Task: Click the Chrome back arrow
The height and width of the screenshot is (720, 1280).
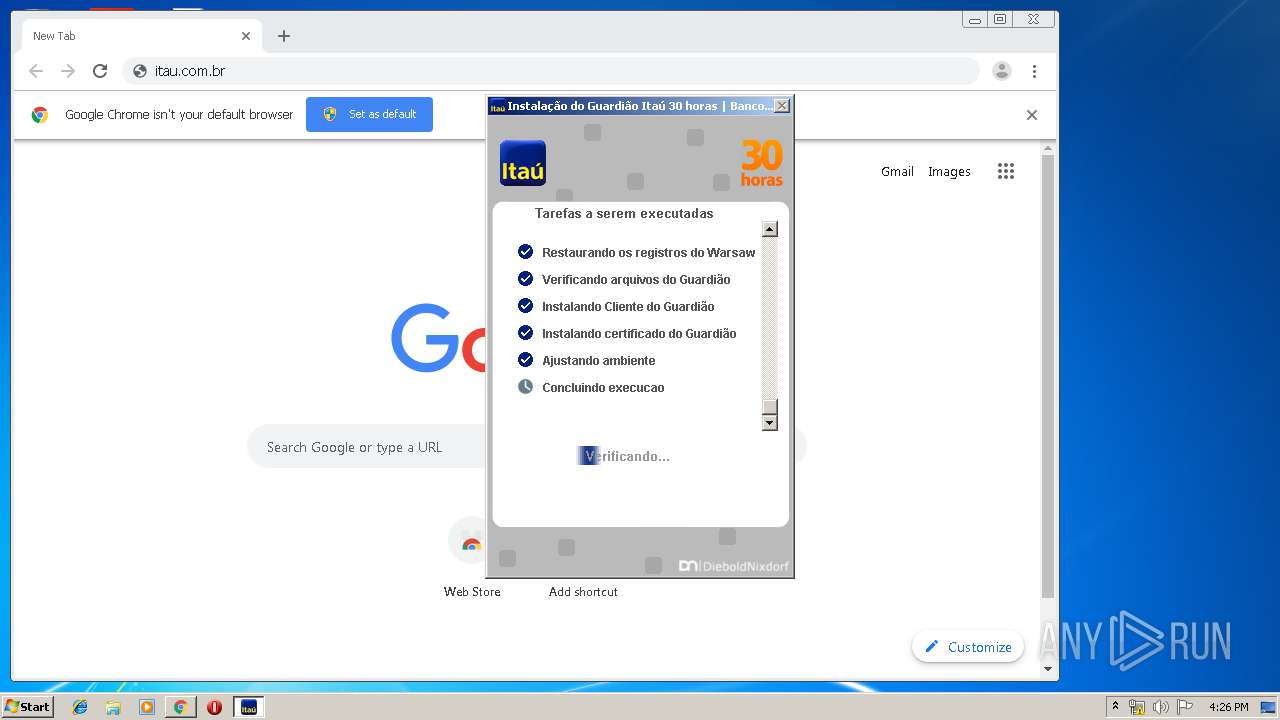Action: tap(36, 71)
